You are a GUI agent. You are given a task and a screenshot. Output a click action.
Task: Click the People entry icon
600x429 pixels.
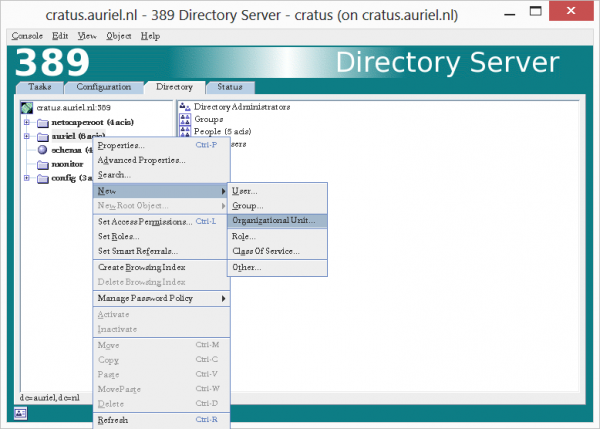[x=184, y=131]
